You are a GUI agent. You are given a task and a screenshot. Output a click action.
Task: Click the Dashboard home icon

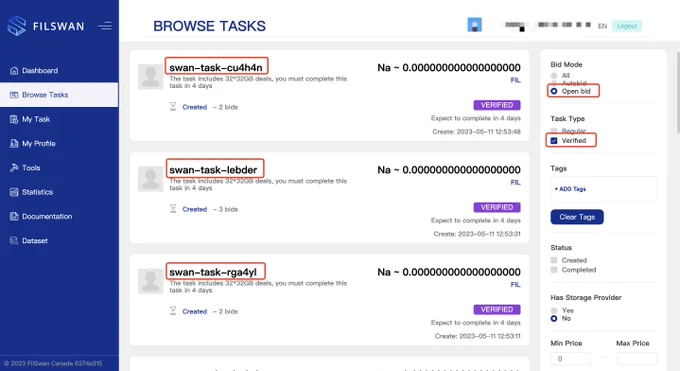pos(14,70)
